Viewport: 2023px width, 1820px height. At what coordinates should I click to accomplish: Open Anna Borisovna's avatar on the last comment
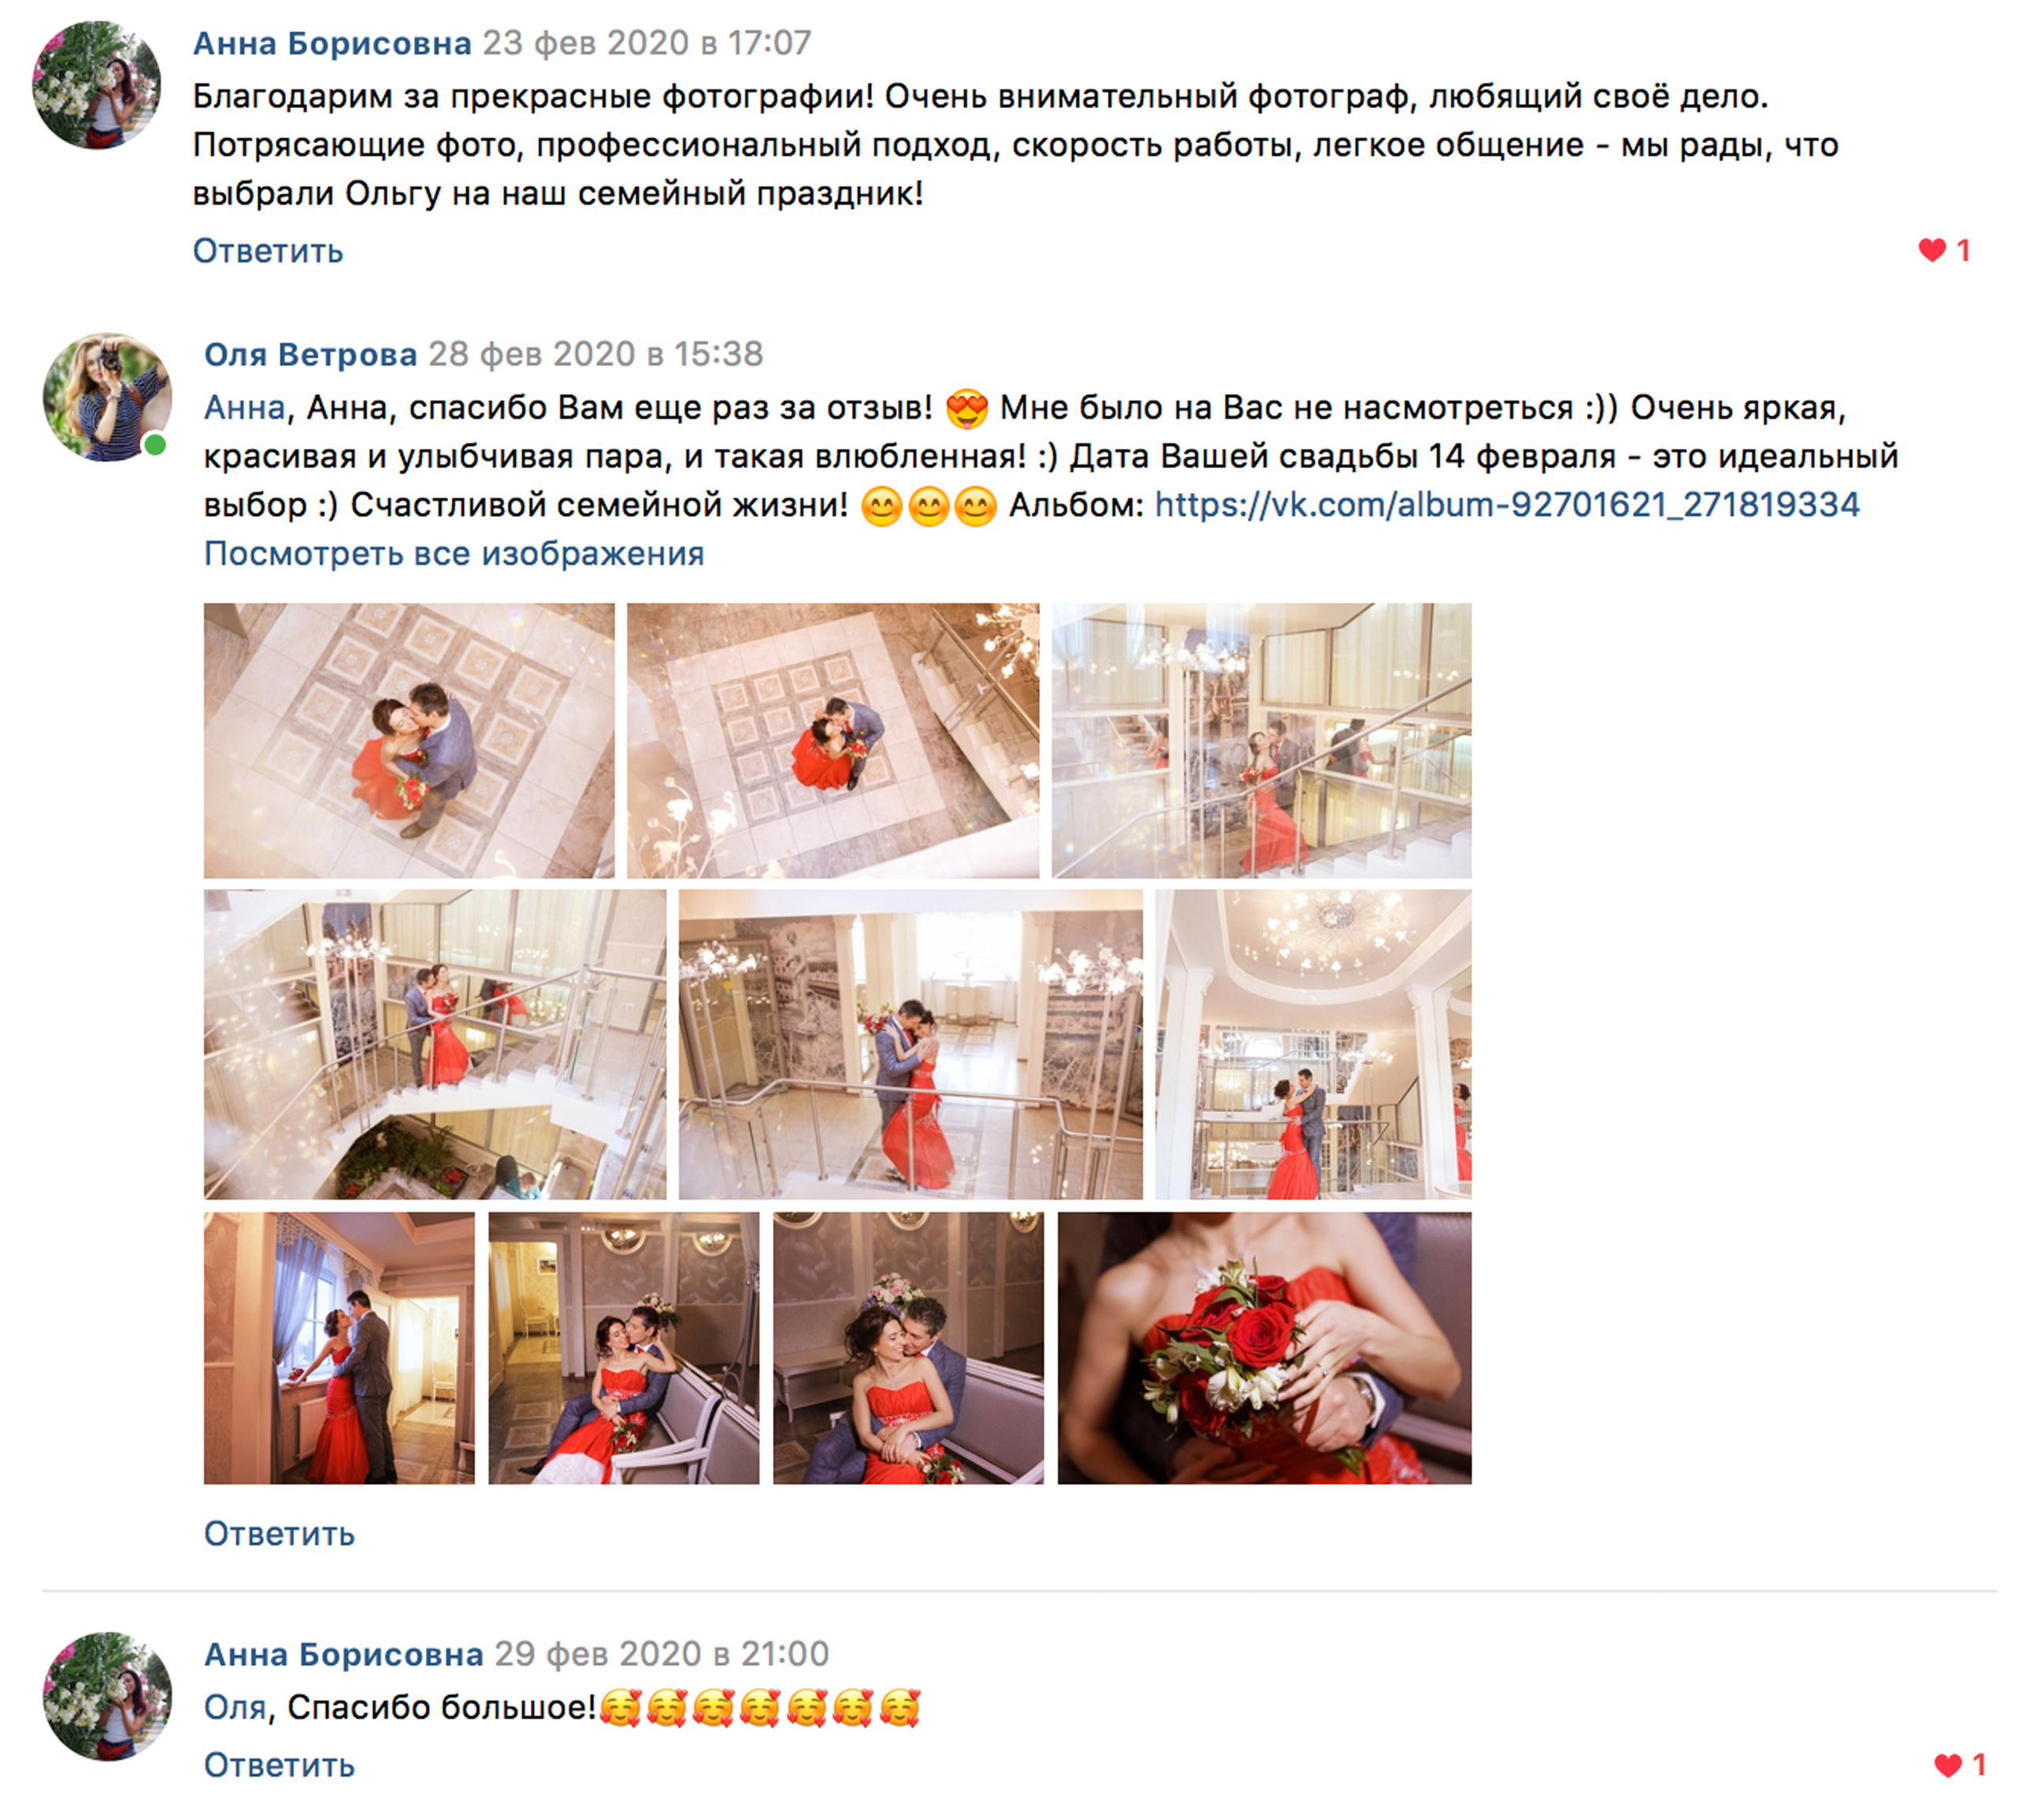(107, 1697)
